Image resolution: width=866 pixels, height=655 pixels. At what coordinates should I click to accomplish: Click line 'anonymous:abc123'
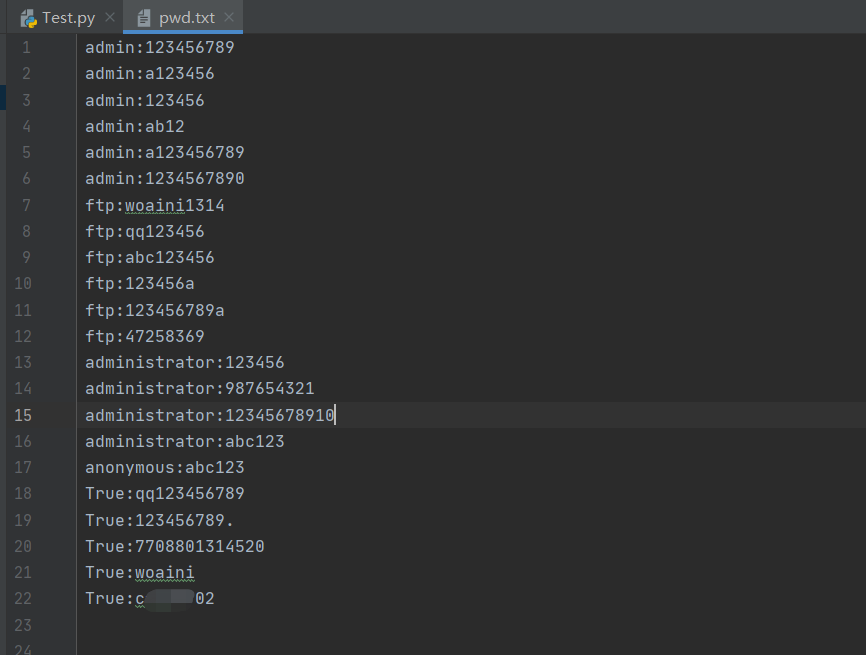tap(165, 467)
